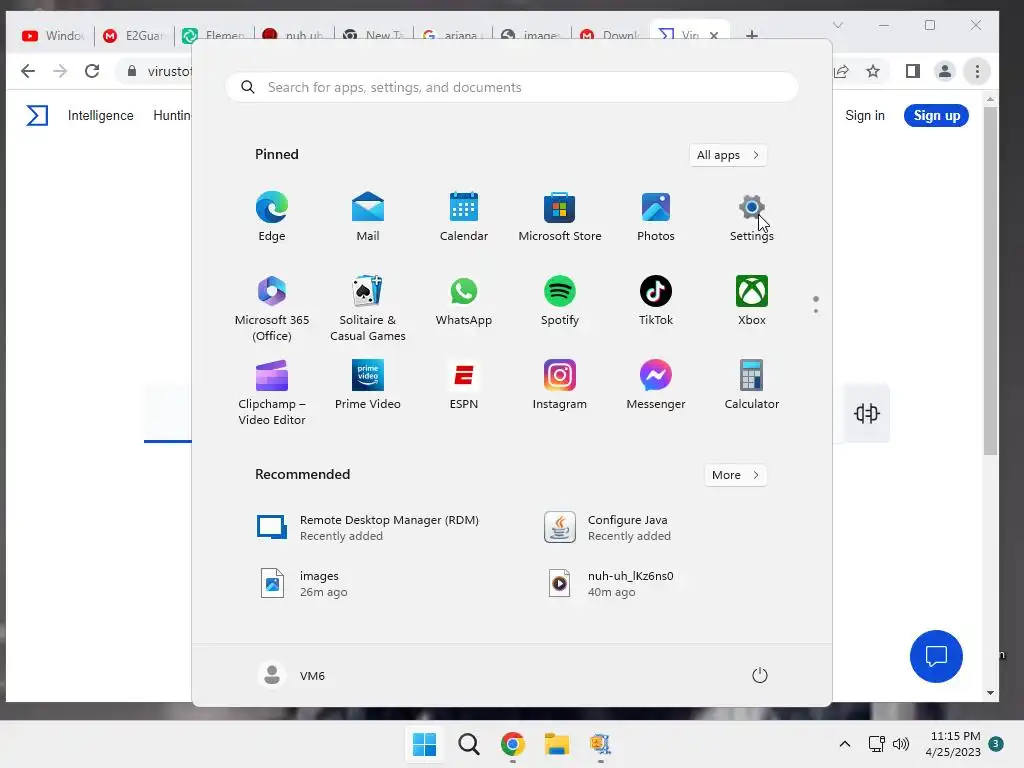This screenshot has width=1024, height=768.
Task: Click the VirusTotal sigma logo
Action: pos(37,116)
